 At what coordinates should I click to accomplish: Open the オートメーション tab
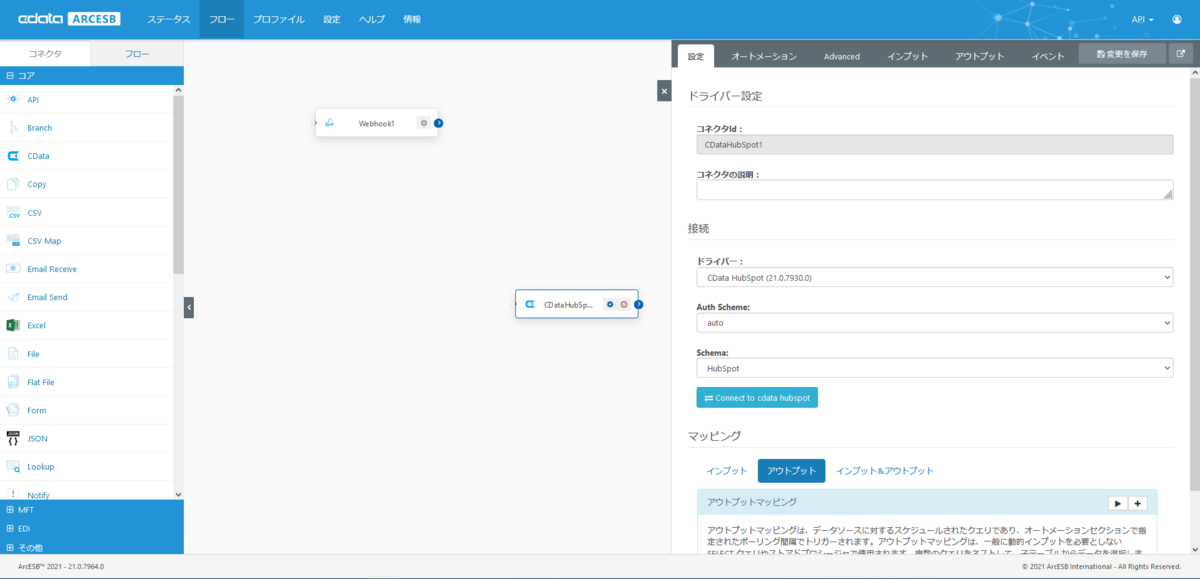(764, 56)
